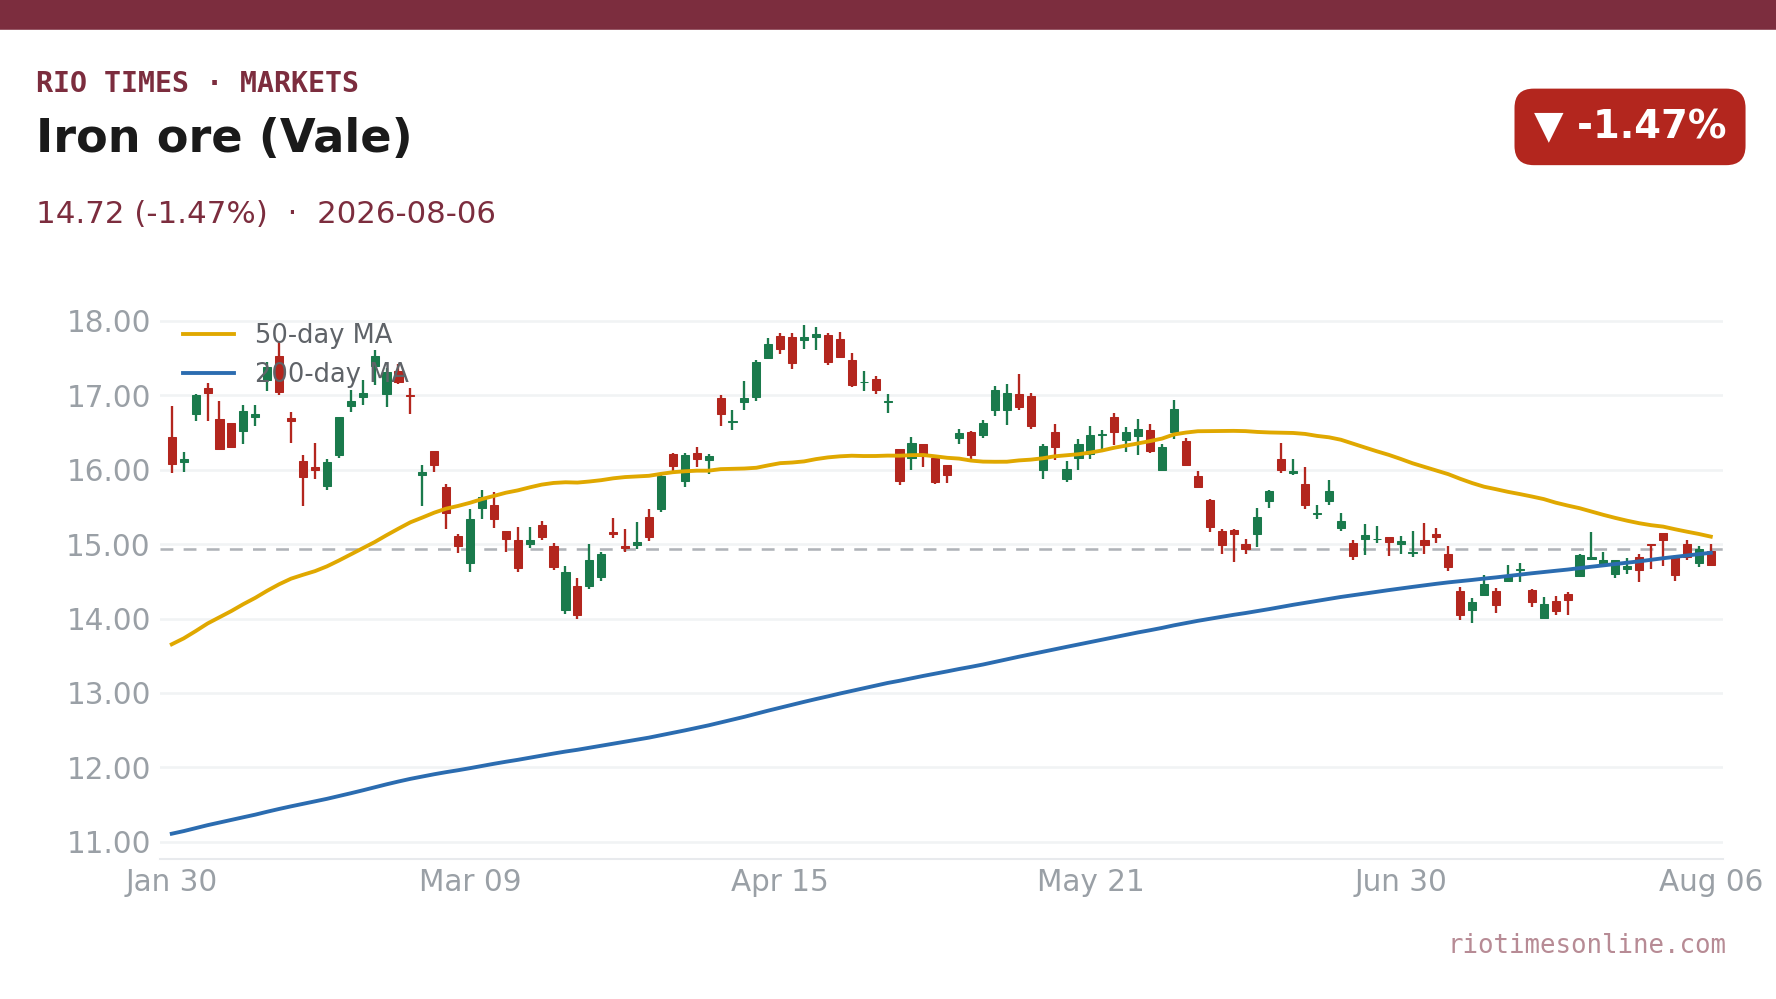Screen dimensions: 1776x999
Task: Click the yellow 50-day MA legend line swatch
Action: pos(209,335)
